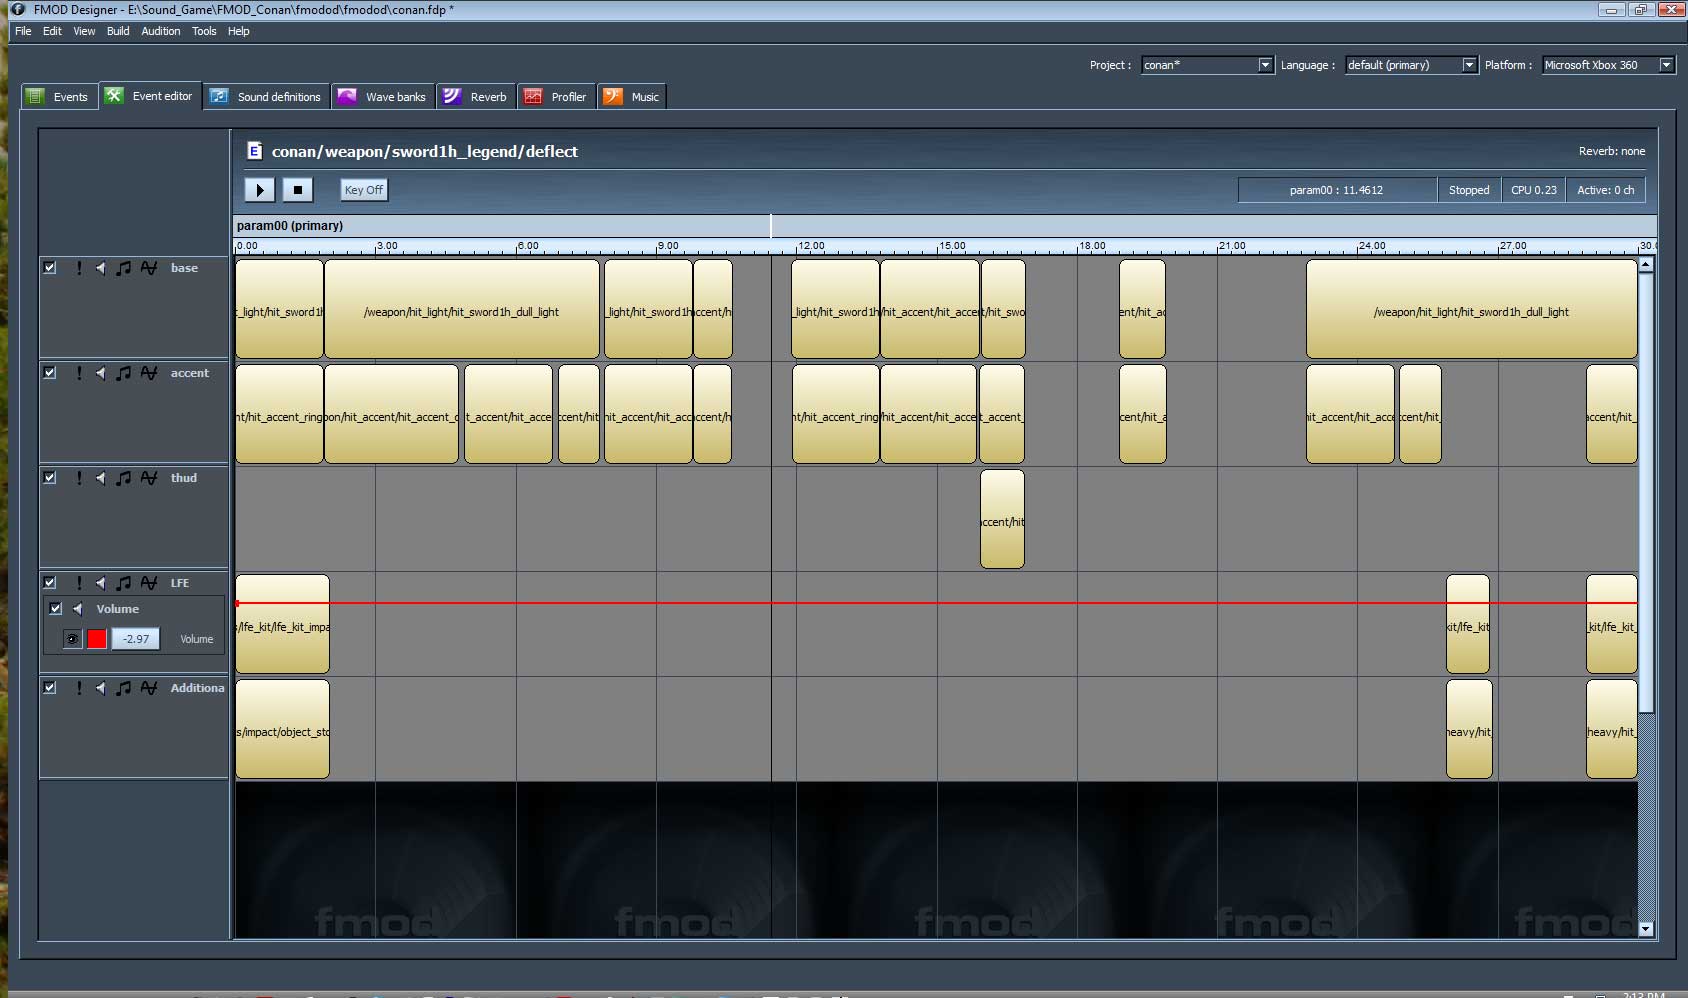This screenshot has height=998, width=1688.
Task: Click the music note icon on accent layer
Action: click(x=123, y=373)
